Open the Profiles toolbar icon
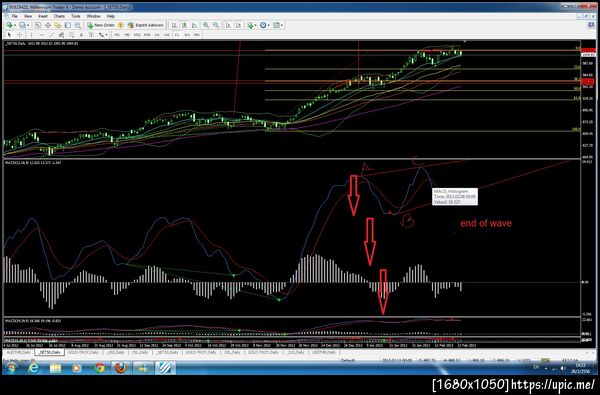 (23, 25)
